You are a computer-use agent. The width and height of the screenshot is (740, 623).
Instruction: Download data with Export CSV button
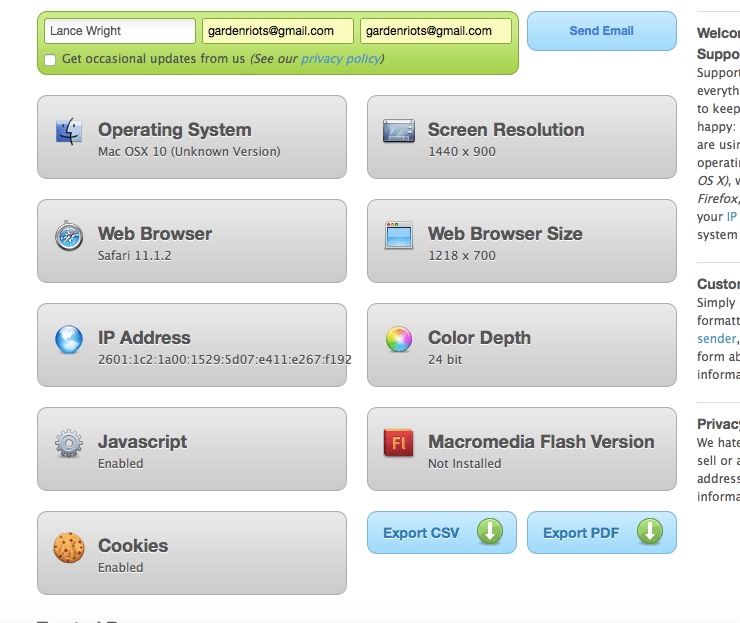coord(441,533)
